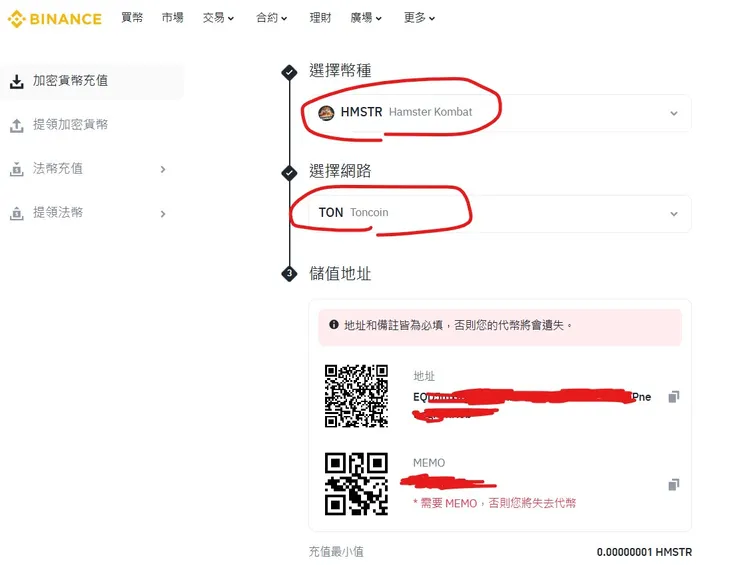Screen dimensions: 740x565
Task: Click the 充值最小值 label
Action: coord(336,551)
